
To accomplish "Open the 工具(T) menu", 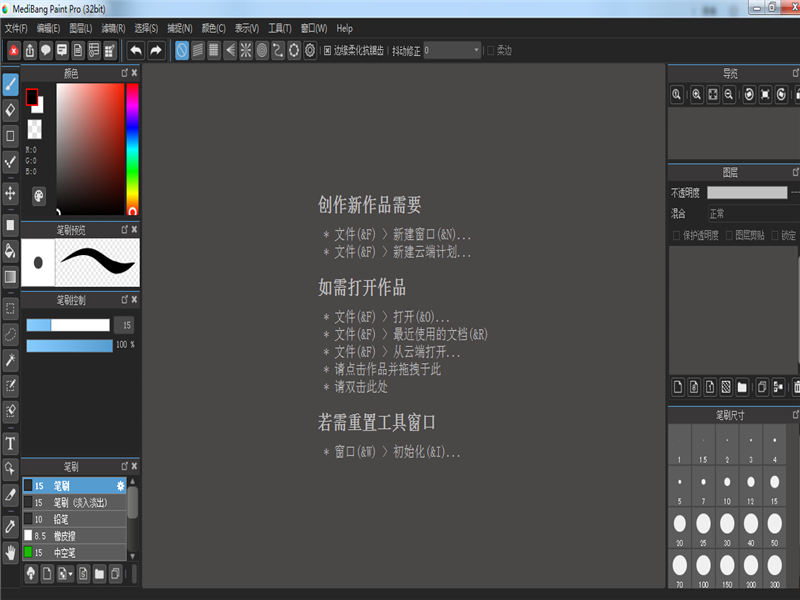I will (x=280, y=29).
